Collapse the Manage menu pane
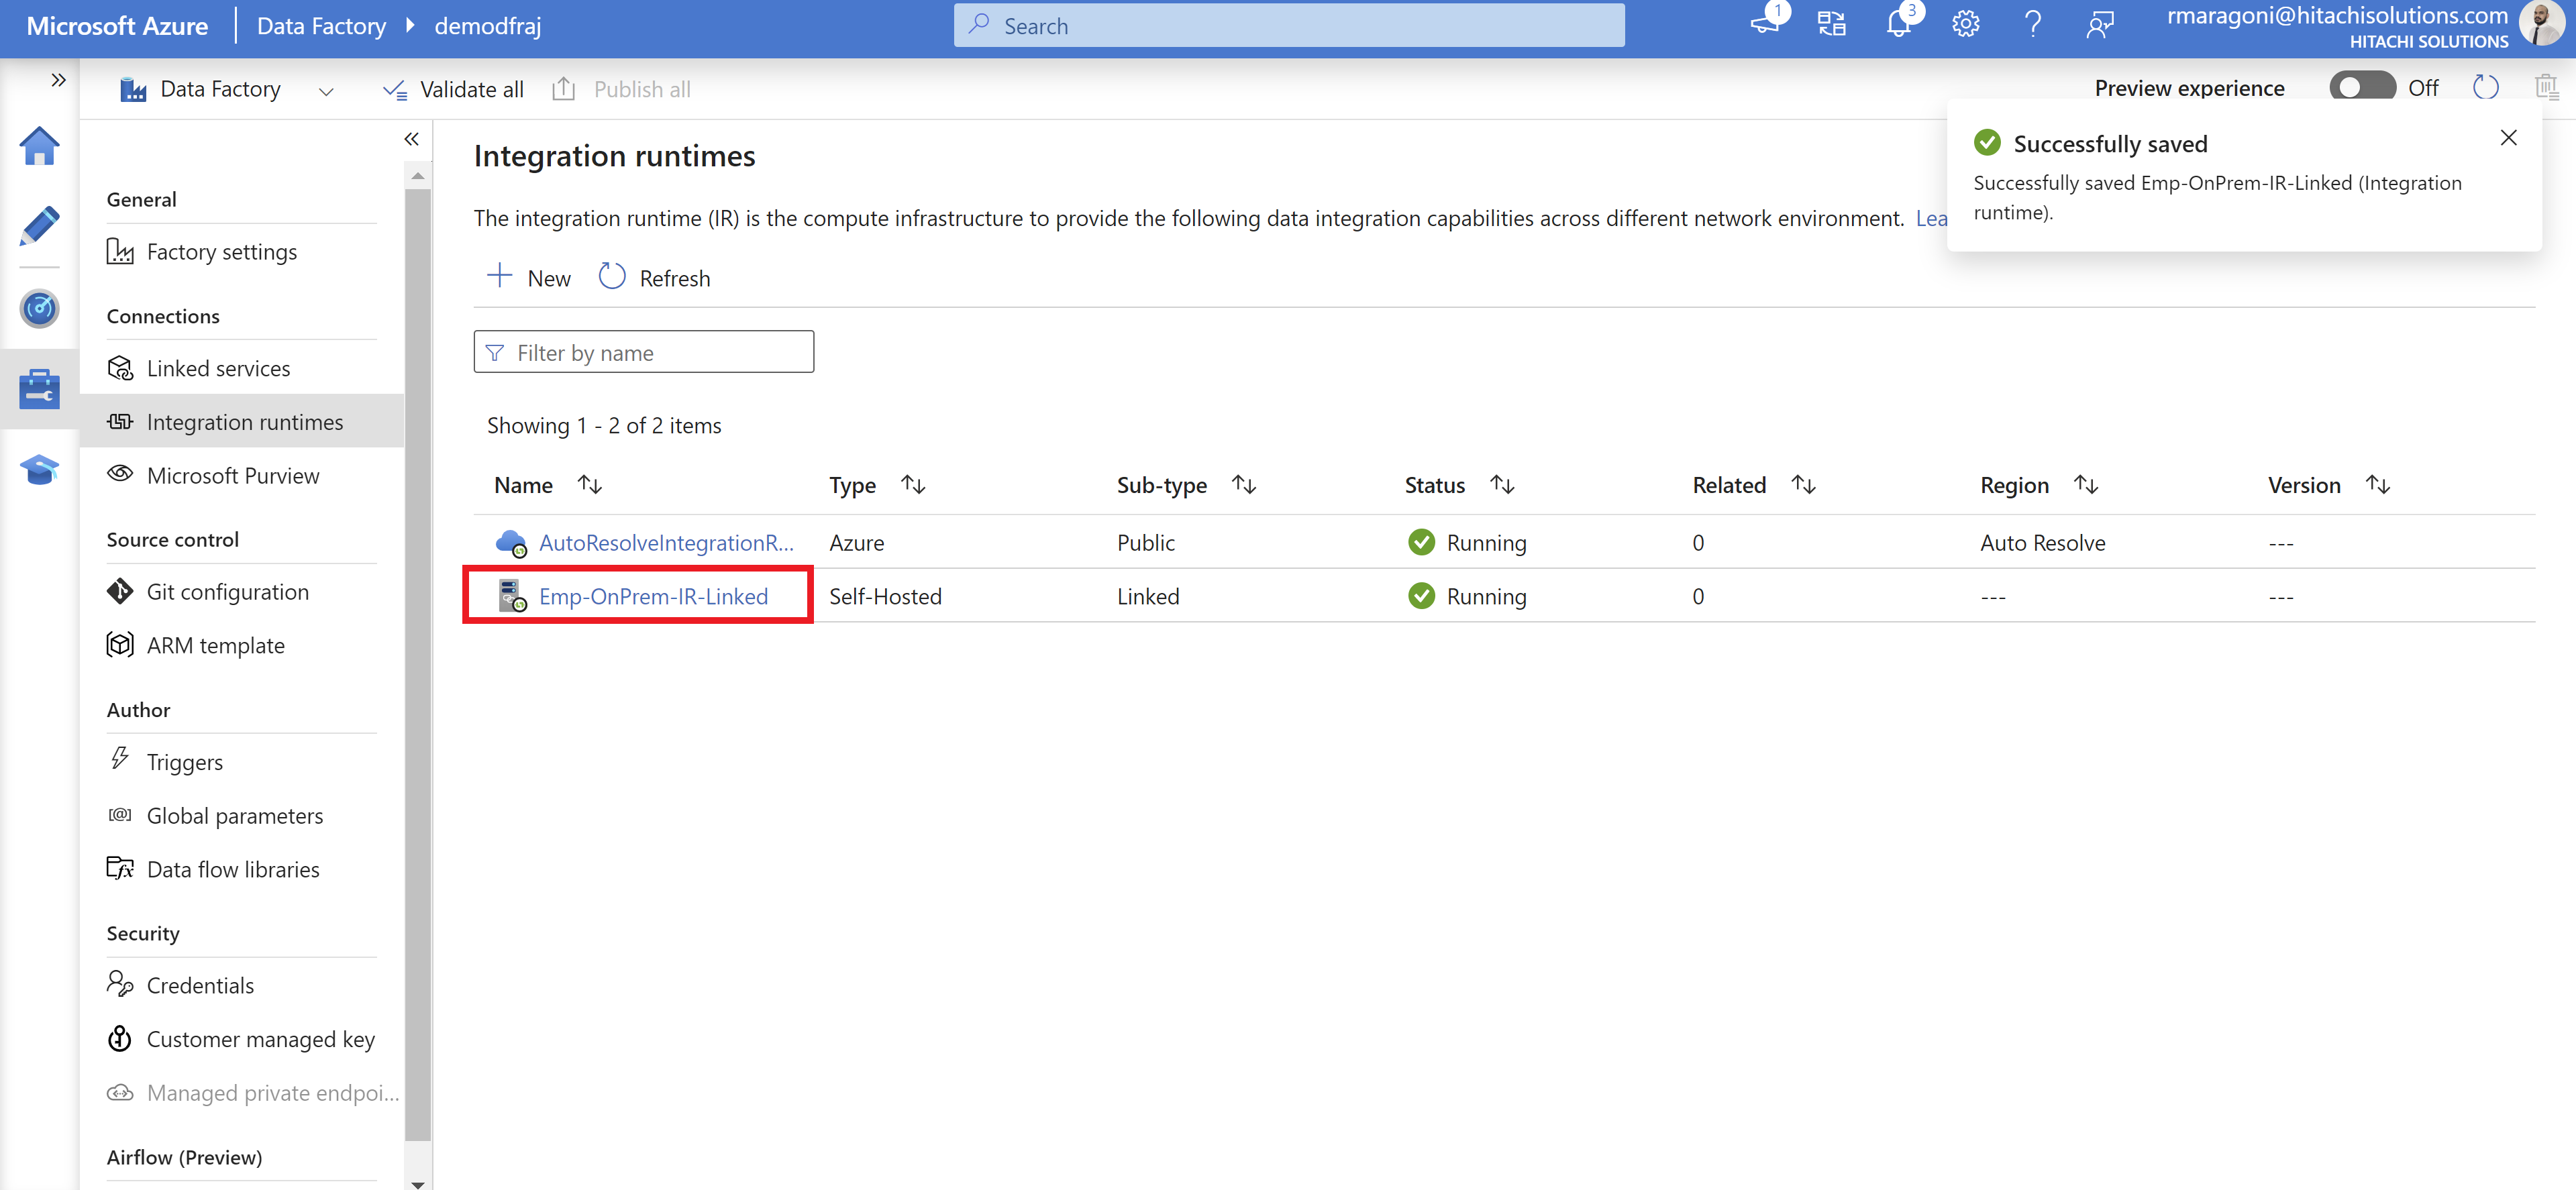2576x1190 pixels. point(411,139)
